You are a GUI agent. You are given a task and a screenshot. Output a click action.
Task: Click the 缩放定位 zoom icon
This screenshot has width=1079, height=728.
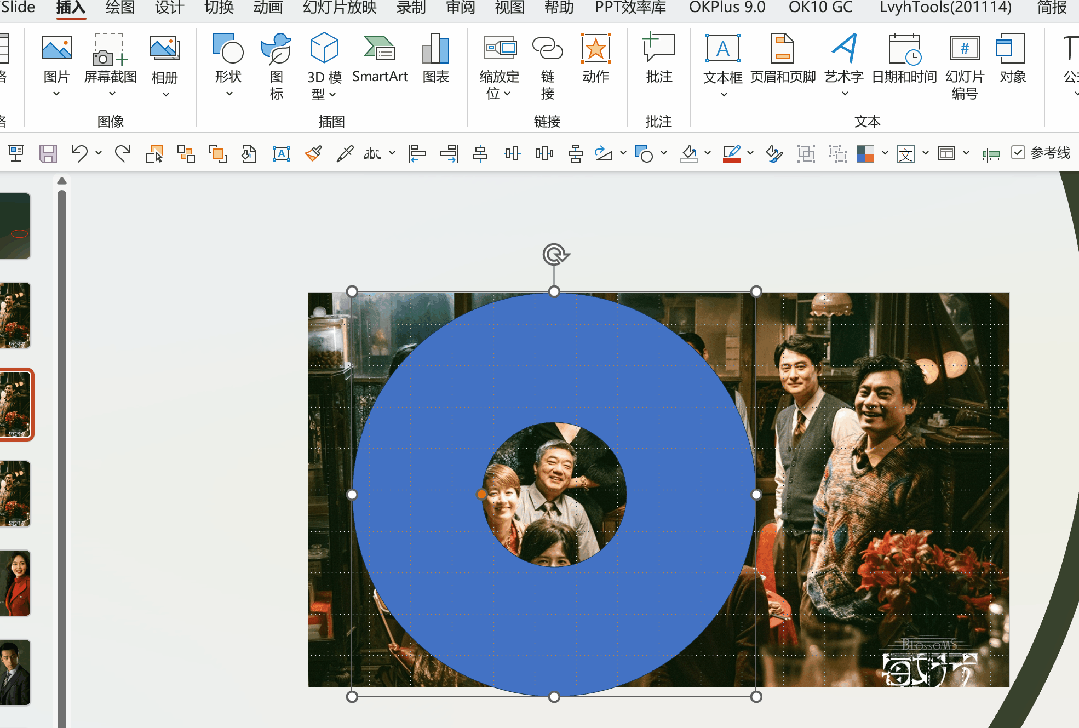500,48
